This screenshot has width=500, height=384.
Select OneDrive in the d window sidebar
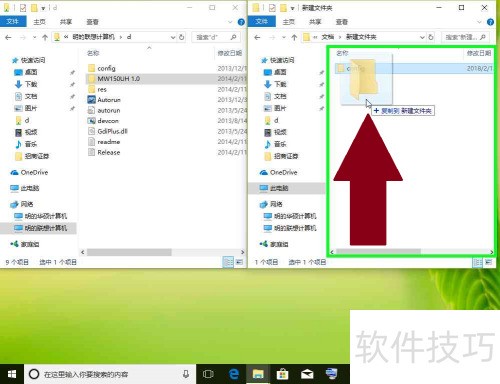(29, 172)
